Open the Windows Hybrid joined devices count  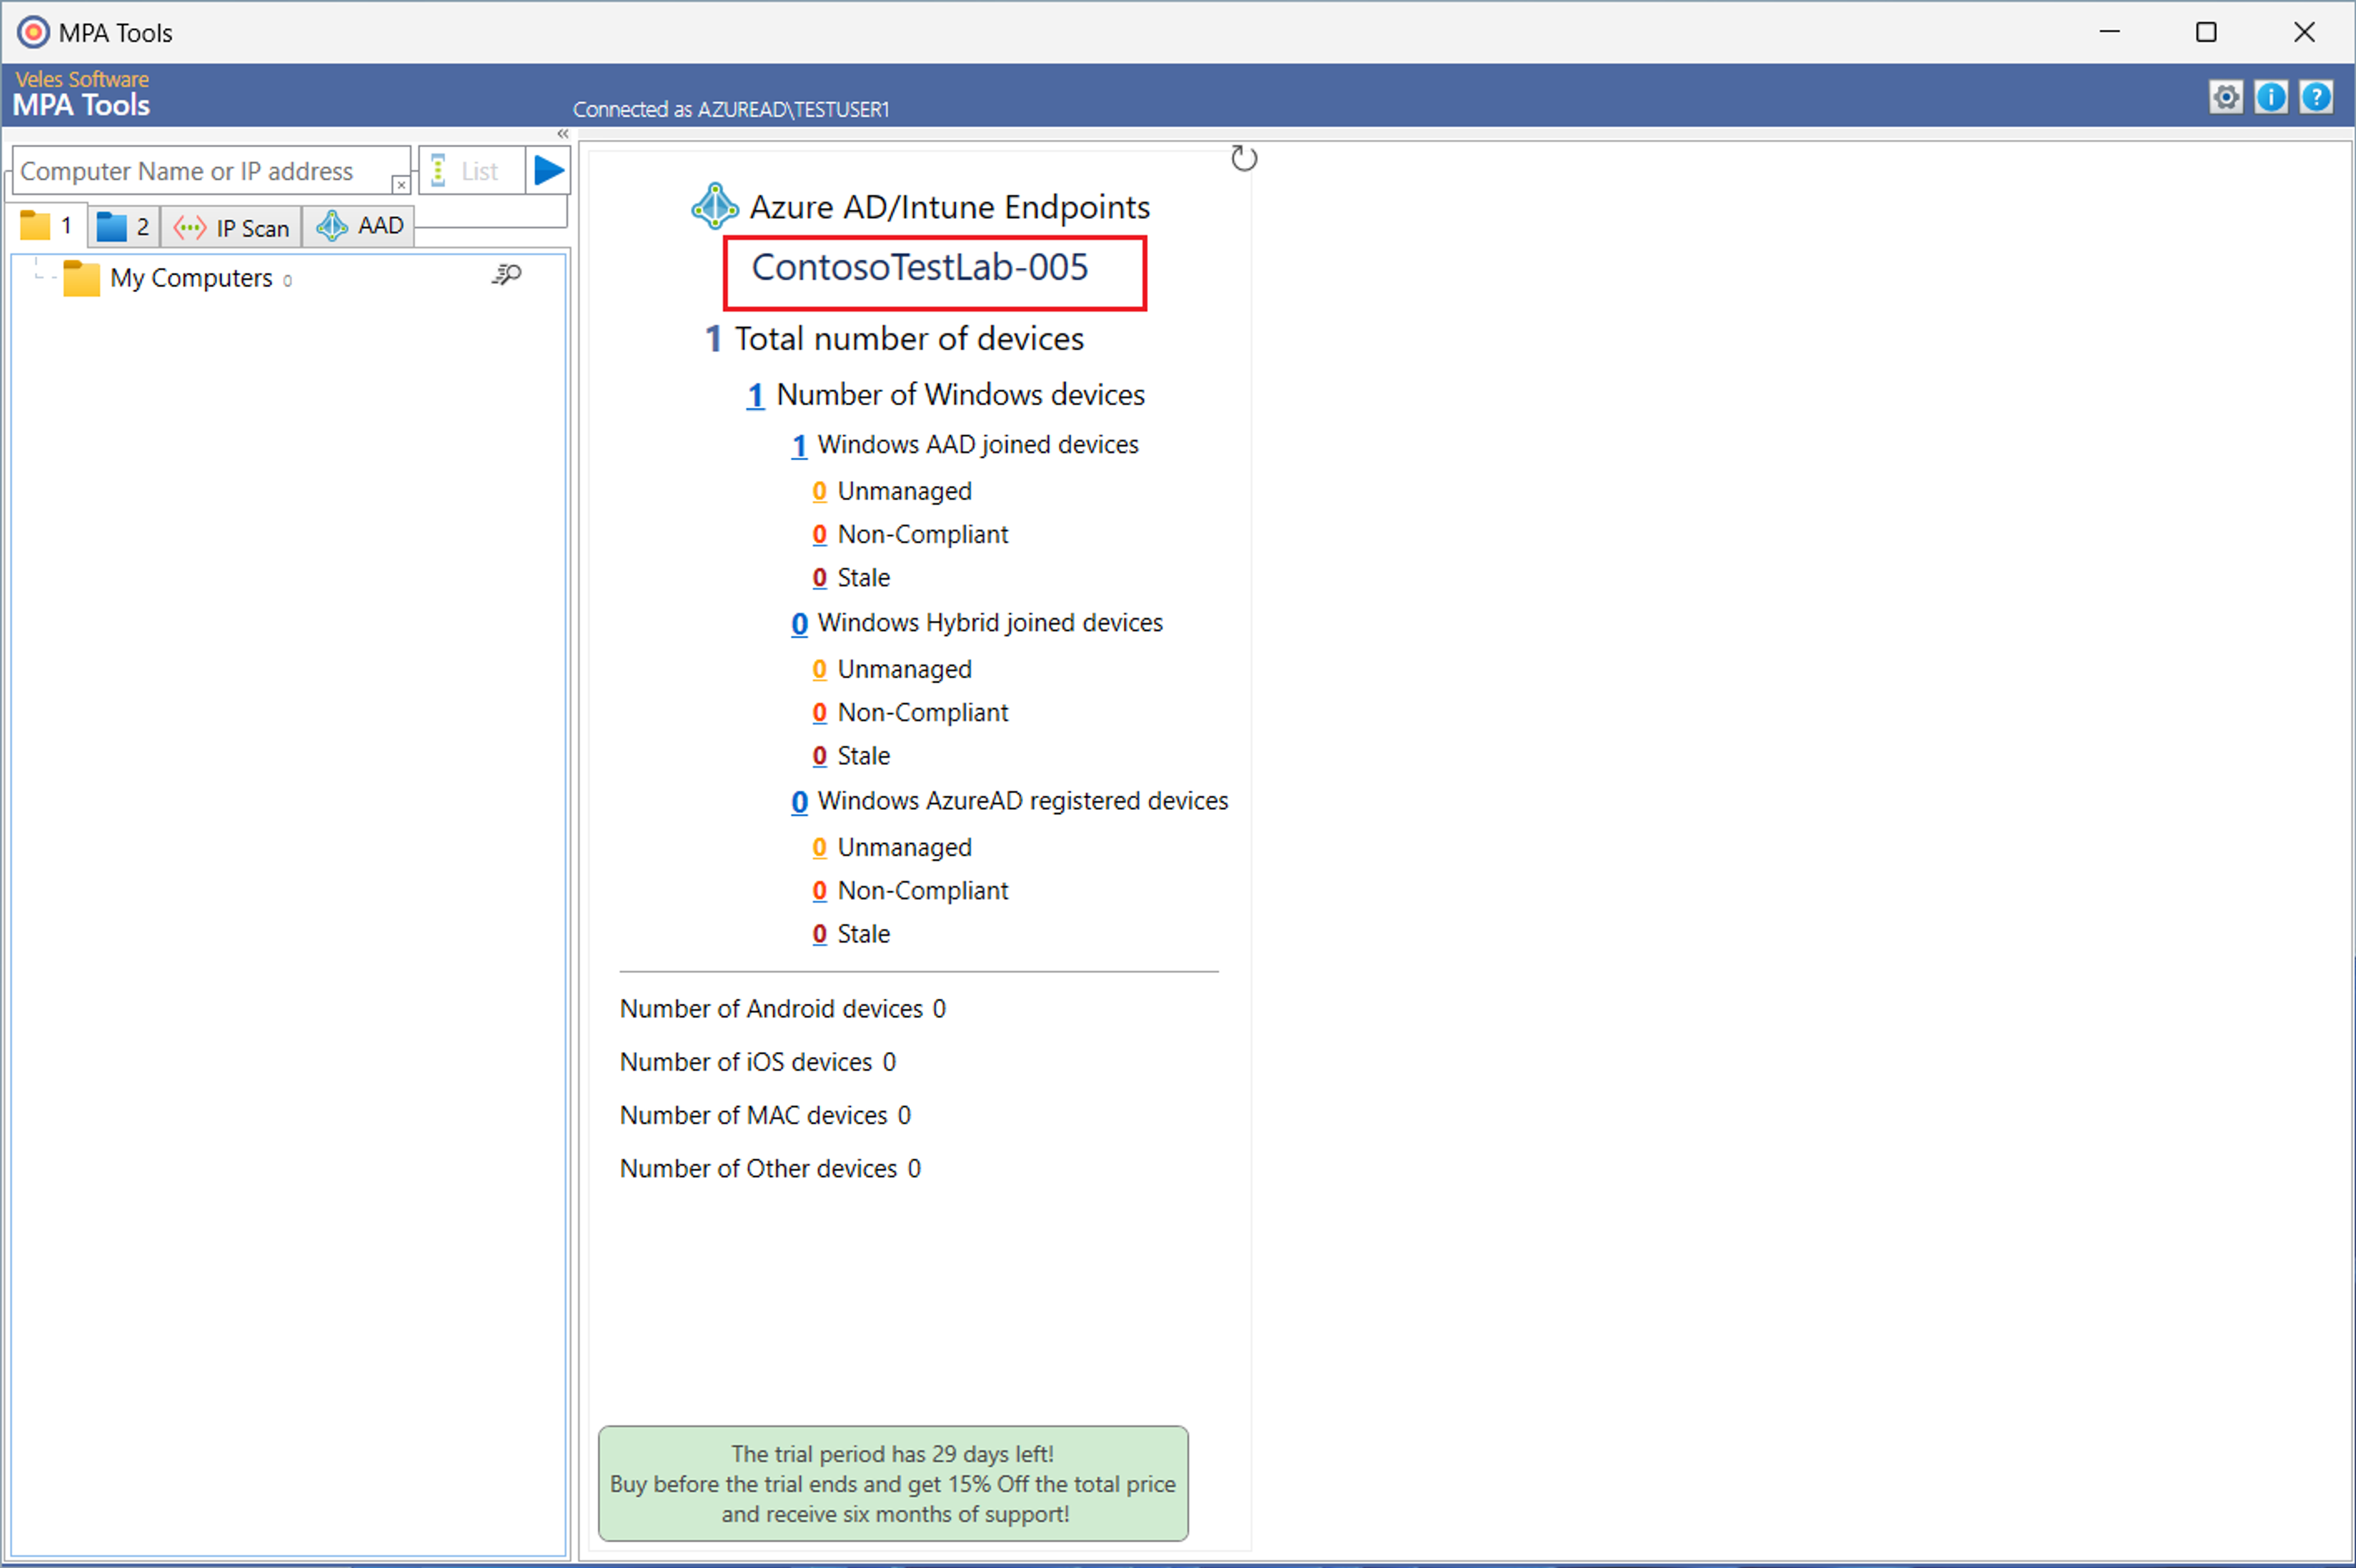[x=799, y=624]
